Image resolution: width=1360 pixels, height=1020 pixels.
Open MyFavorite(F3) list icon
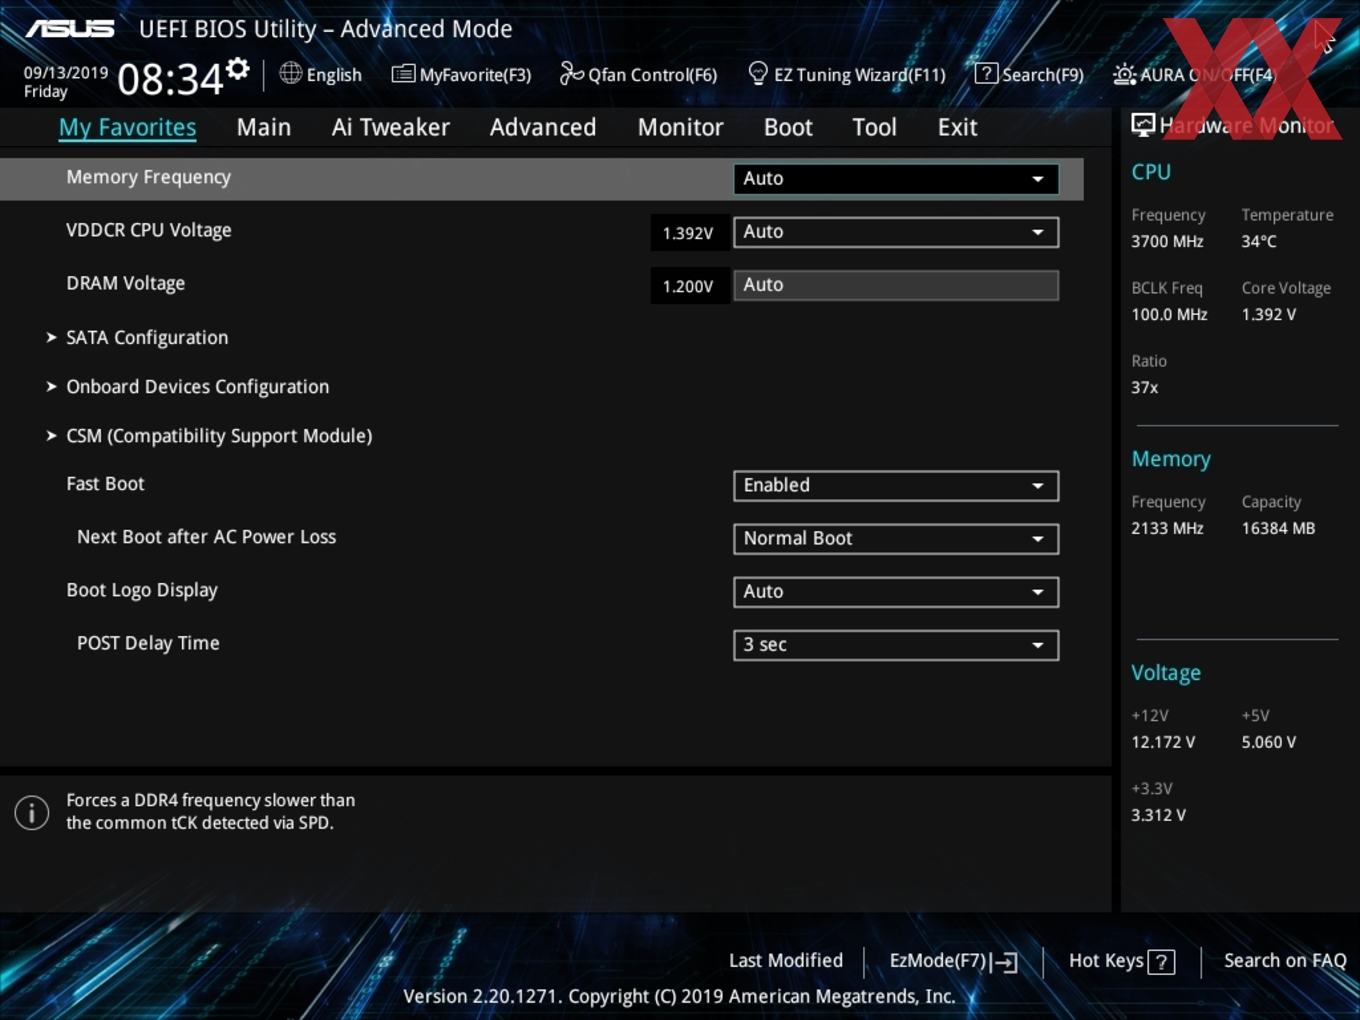[403, 74]
